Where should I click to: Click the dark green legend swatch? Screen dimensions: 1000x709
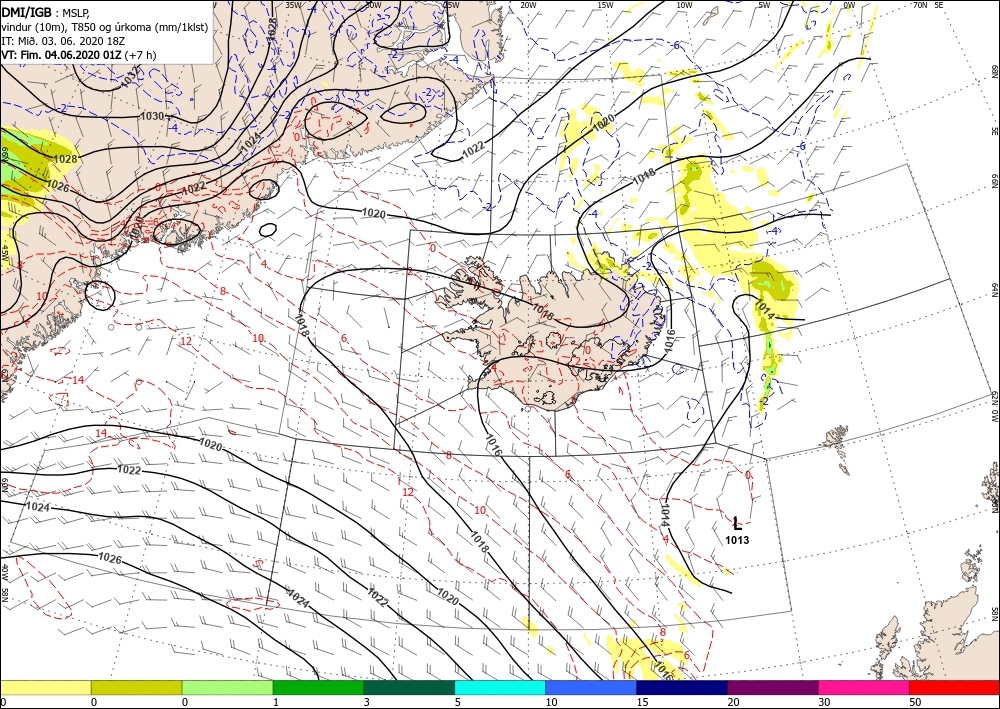409,687
